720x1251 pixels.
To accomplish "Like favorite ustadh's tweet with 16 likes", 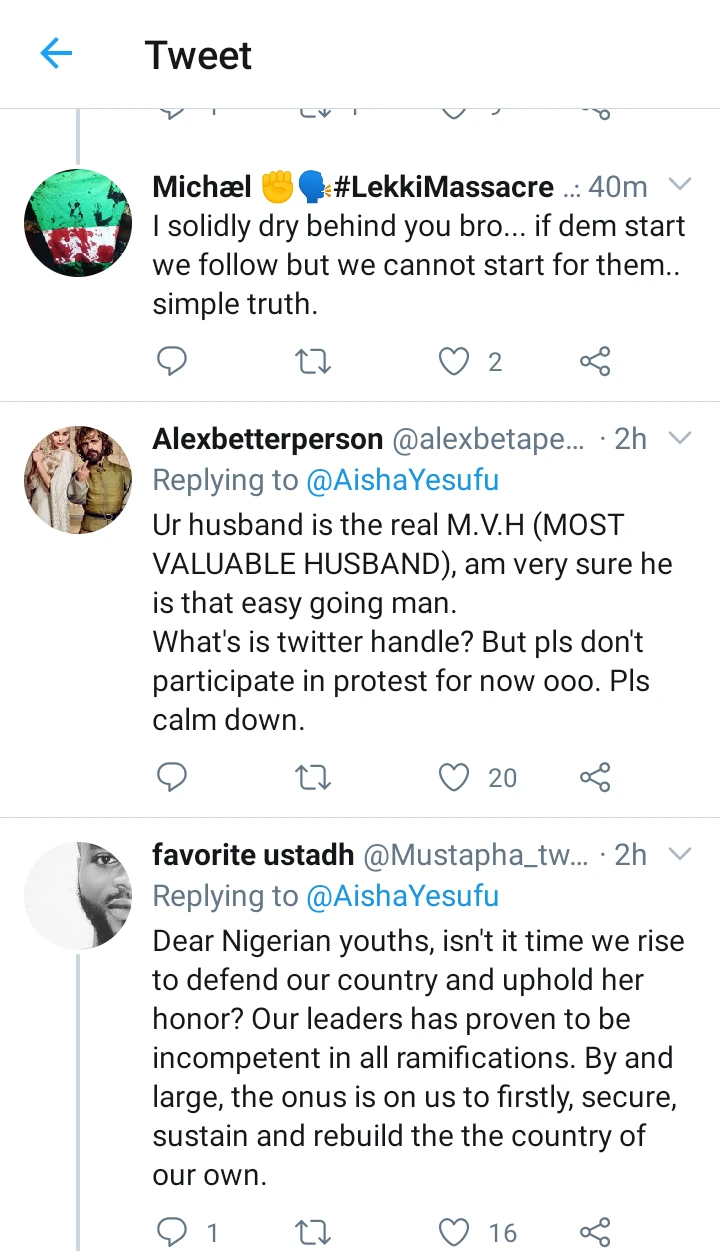I will [x=456, y=1231].
